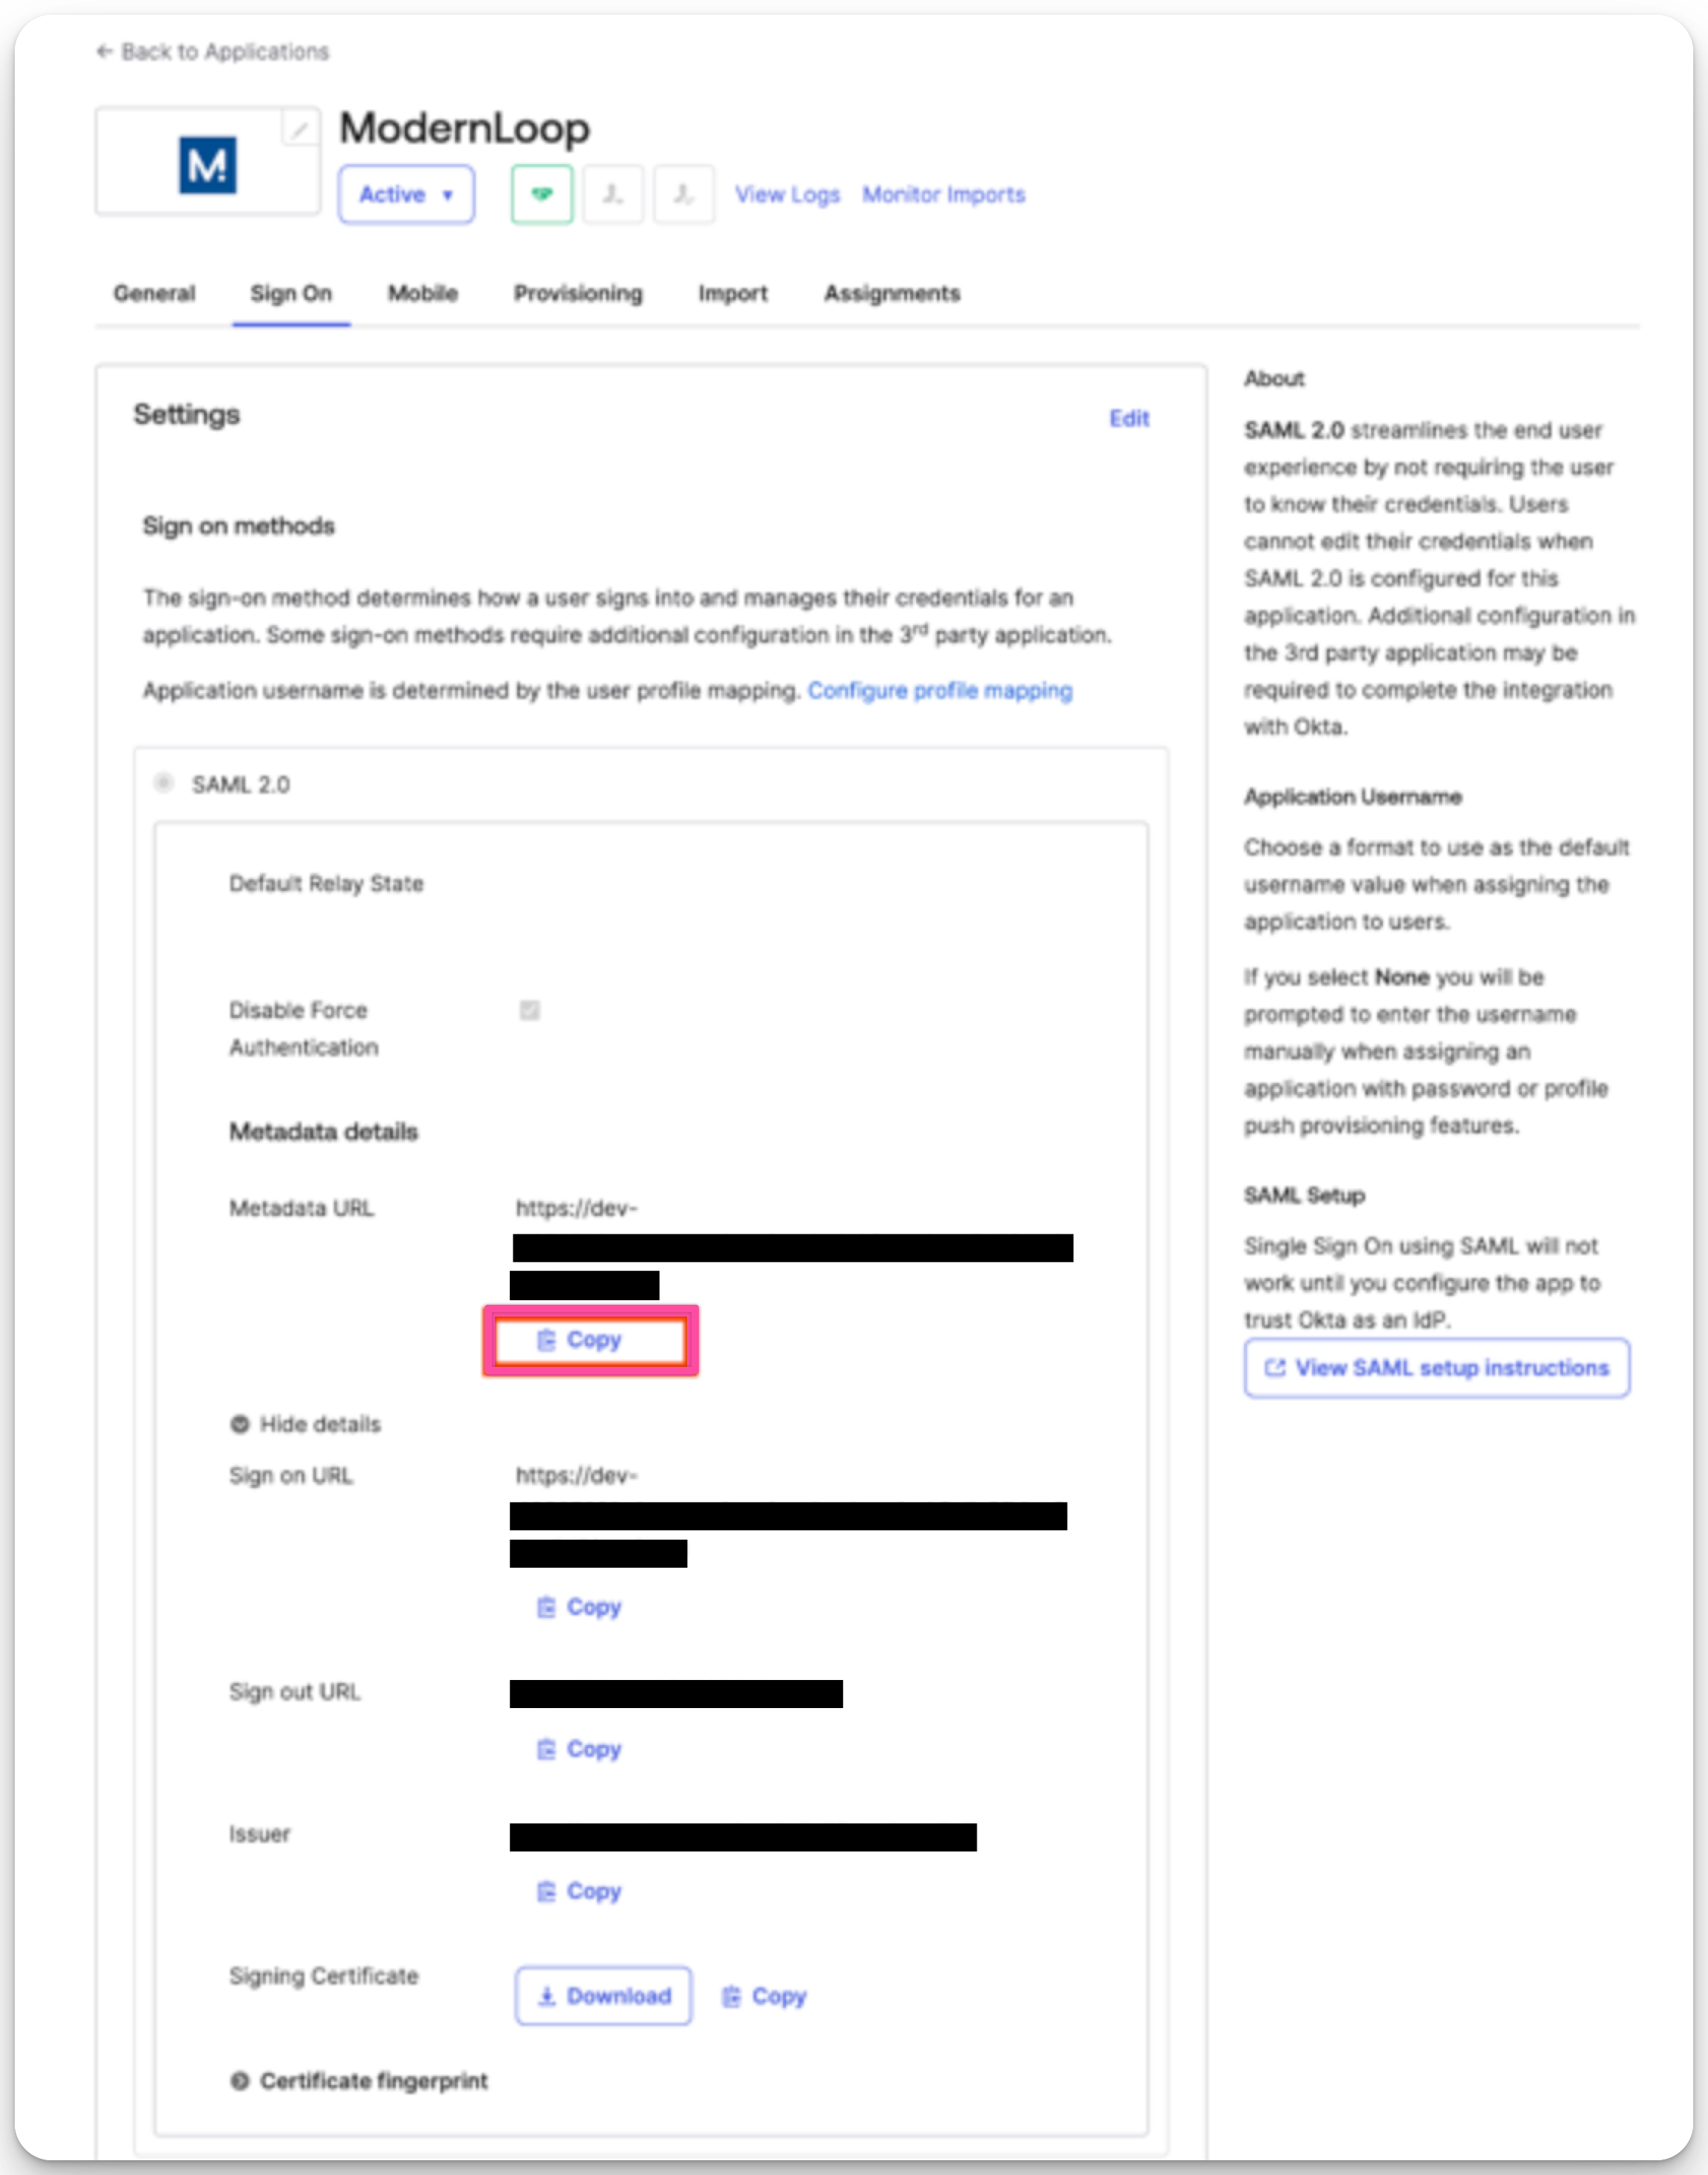The width and height of the screenshot is (1708, 2175).
Task: Collapse the Hide details section
Action: (306, 1424)
